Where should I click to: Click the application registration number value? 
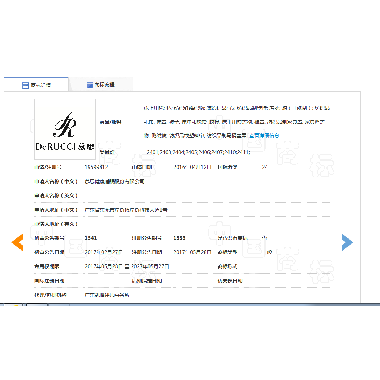coord(96,167)
